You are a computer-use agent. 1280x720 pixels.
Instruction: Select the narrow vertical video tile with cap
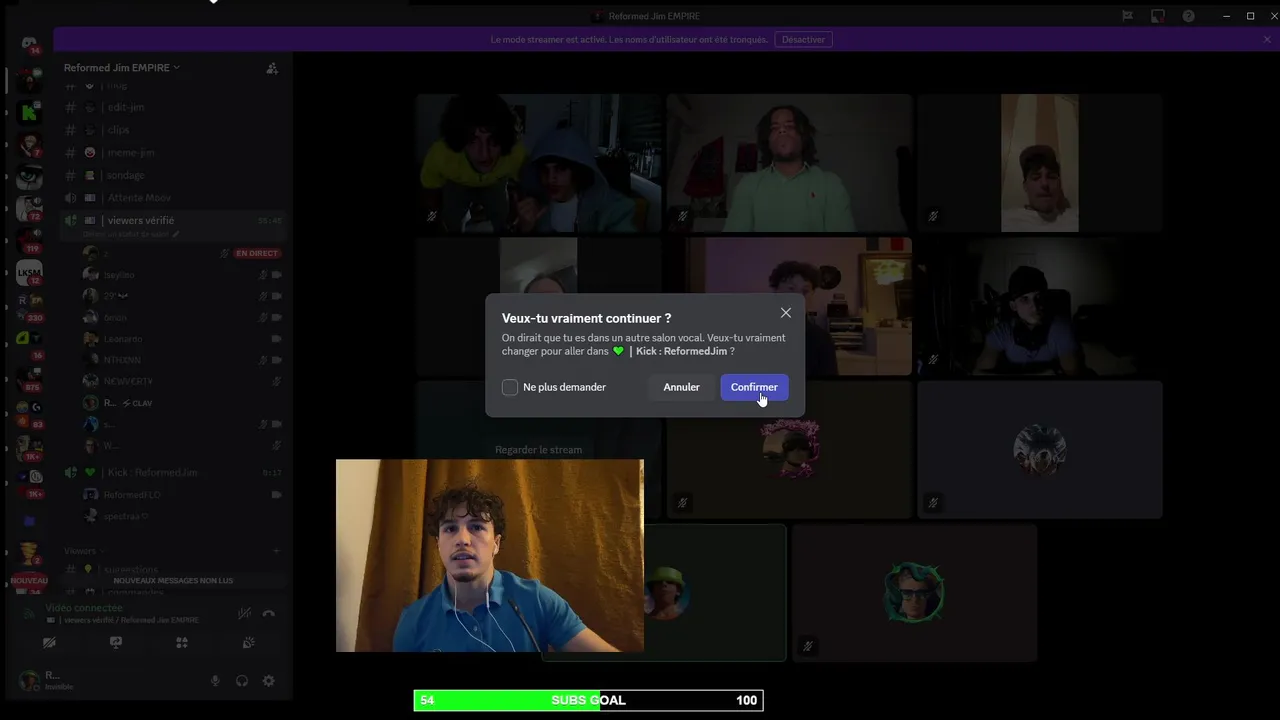pos(1040,163)
